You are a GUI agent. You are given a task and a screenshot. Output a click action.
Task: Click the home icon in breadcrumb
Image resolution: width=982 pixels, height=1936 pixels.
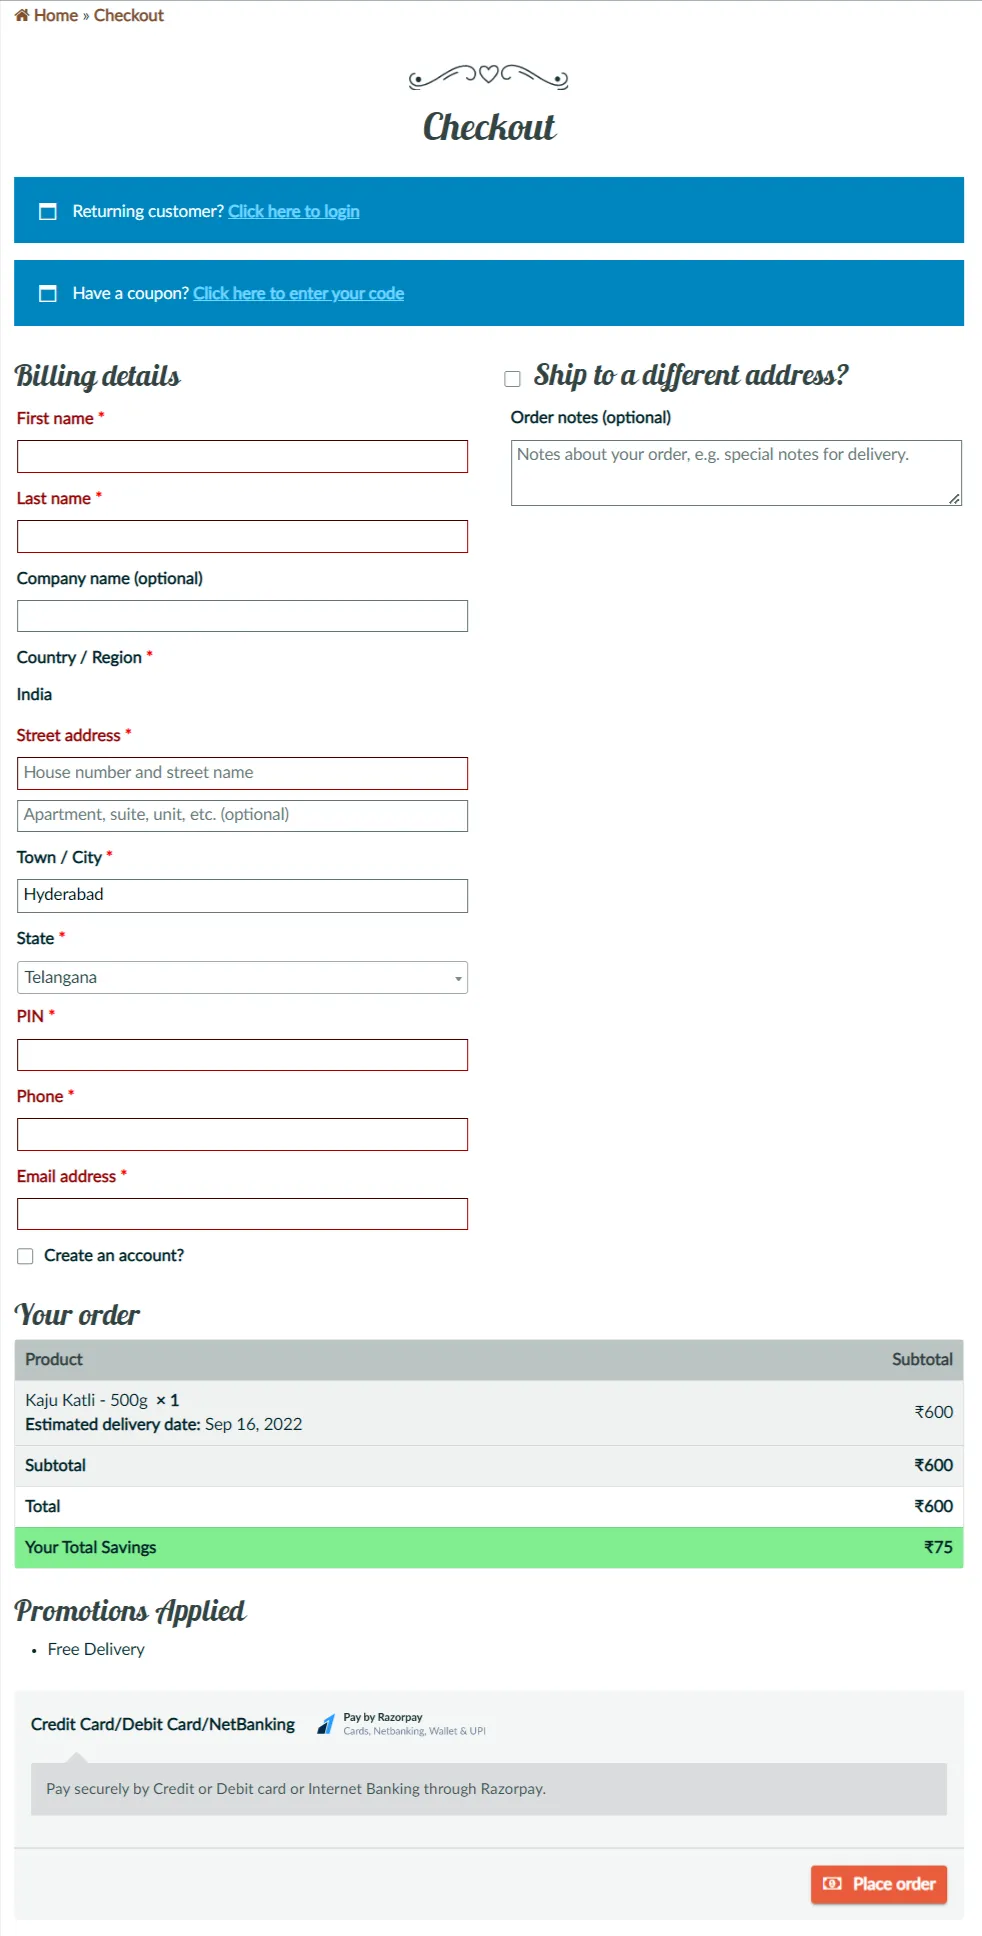pyautogui.click(x=21, y=15)
